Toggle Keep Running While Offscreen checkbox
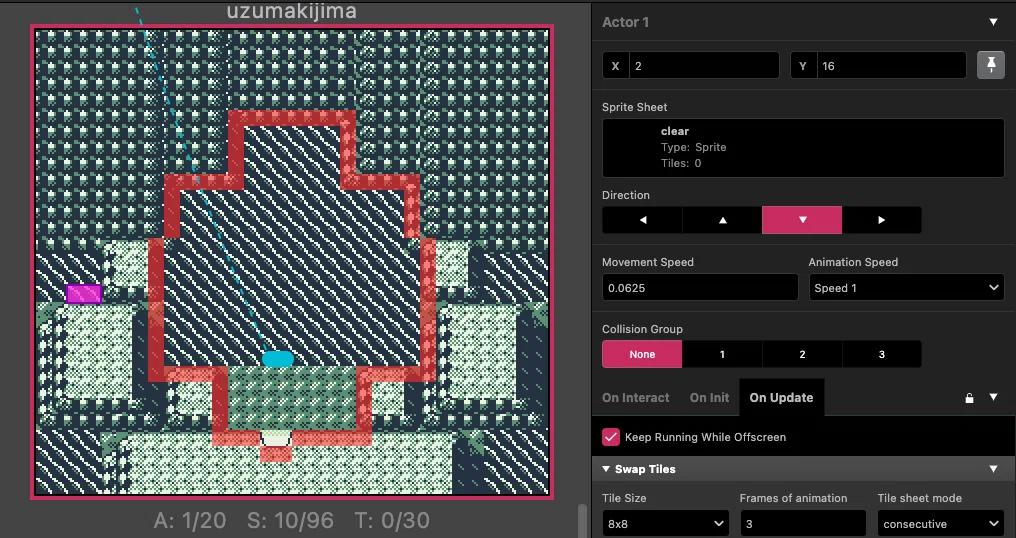The height and width of the screenshot is (538, 1016). [x=611, y=437]
